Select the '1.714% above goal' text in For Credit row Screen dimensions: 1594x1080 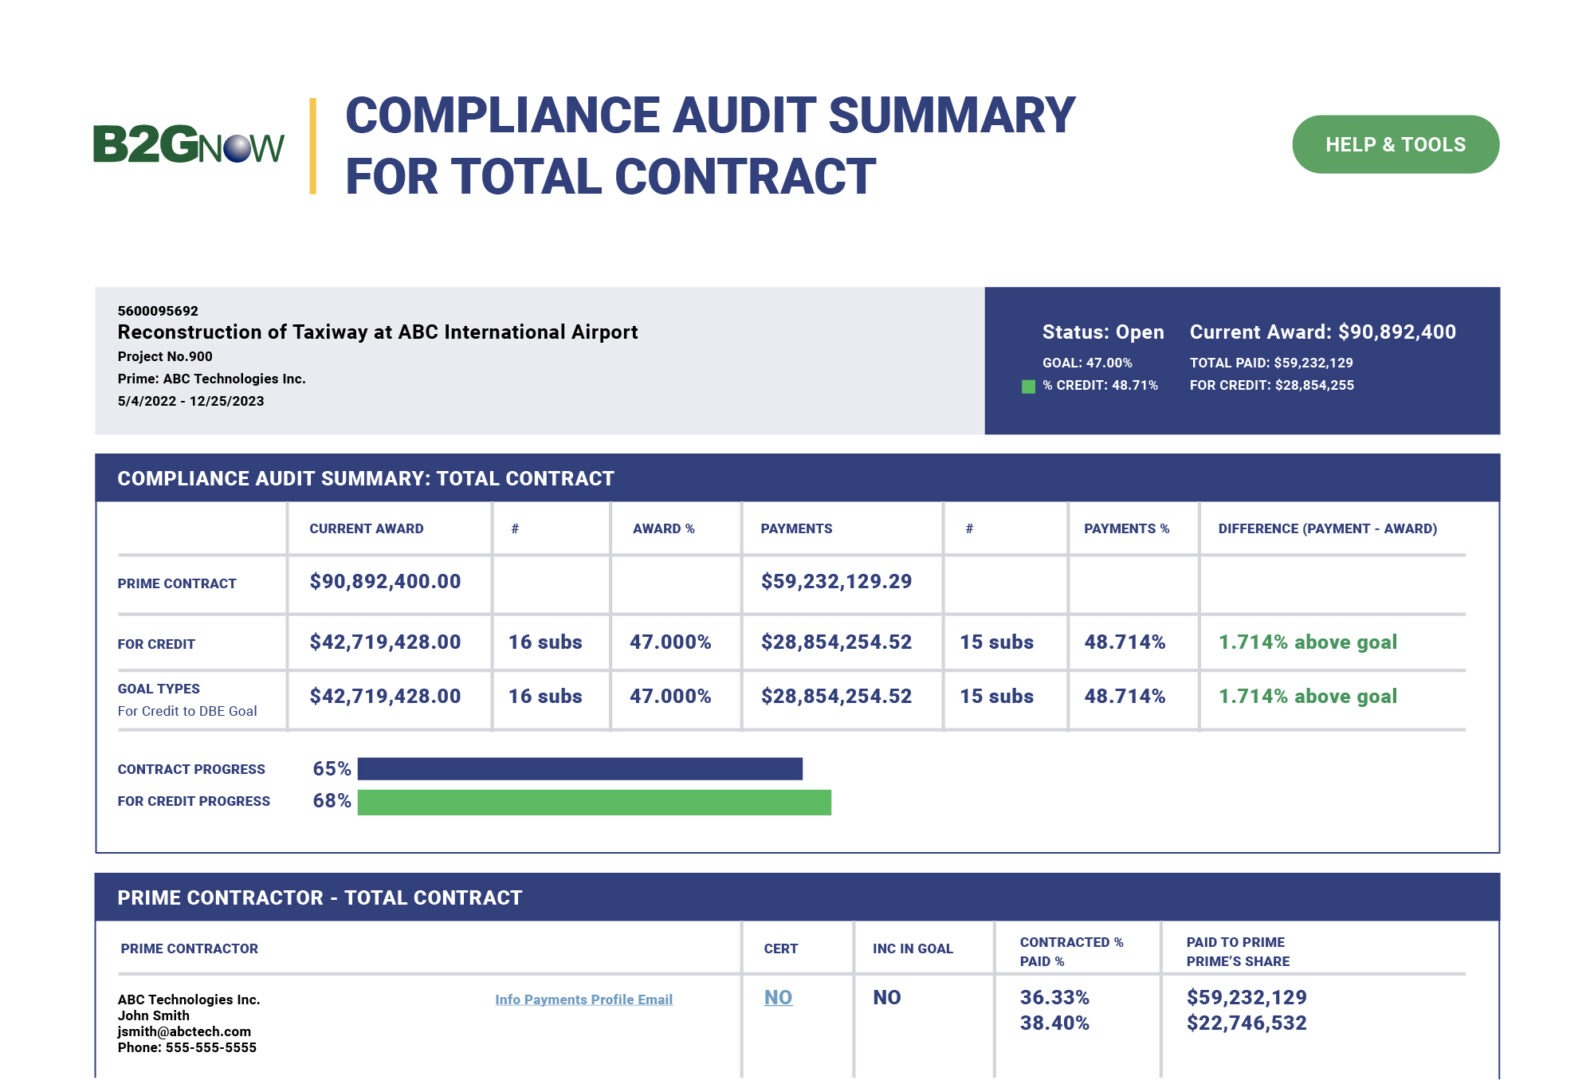1307,642
